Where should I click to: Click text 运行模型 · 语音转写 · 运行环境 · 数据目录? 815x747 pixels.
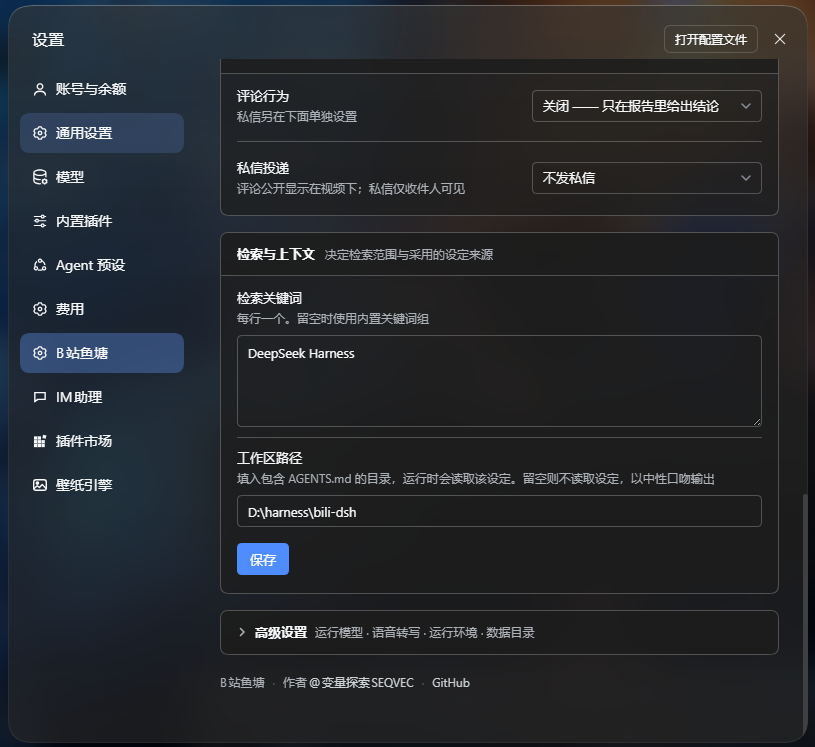424,633
